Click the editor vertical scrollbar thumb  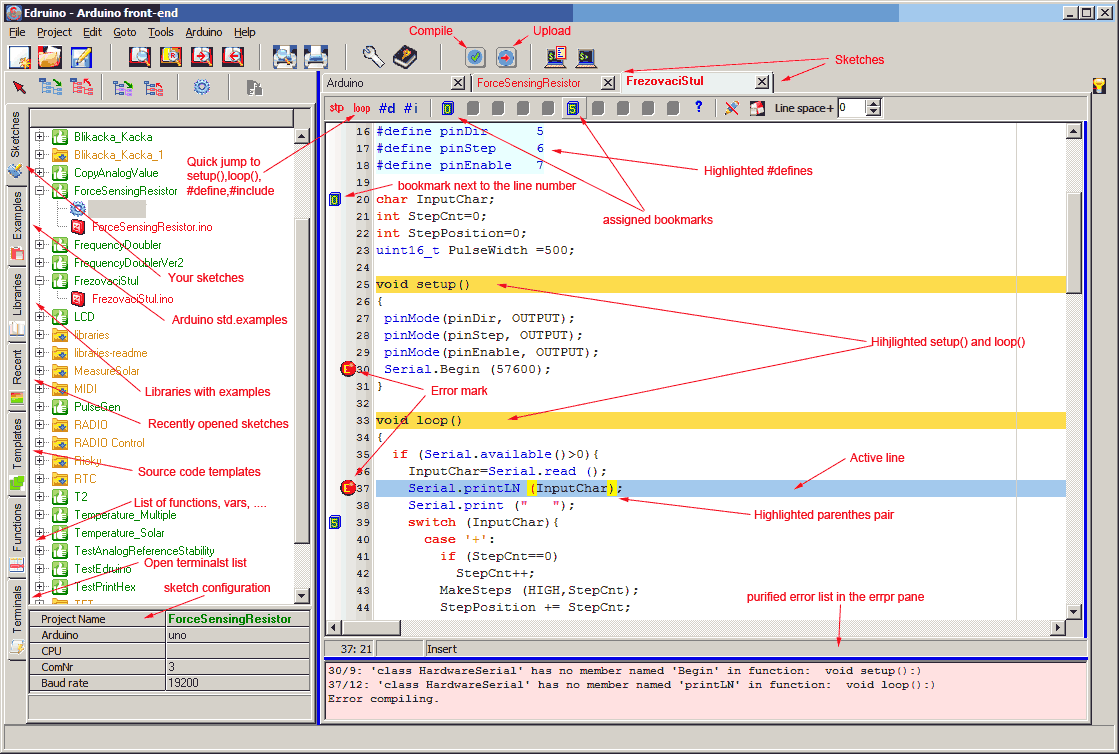point(1073,243)
